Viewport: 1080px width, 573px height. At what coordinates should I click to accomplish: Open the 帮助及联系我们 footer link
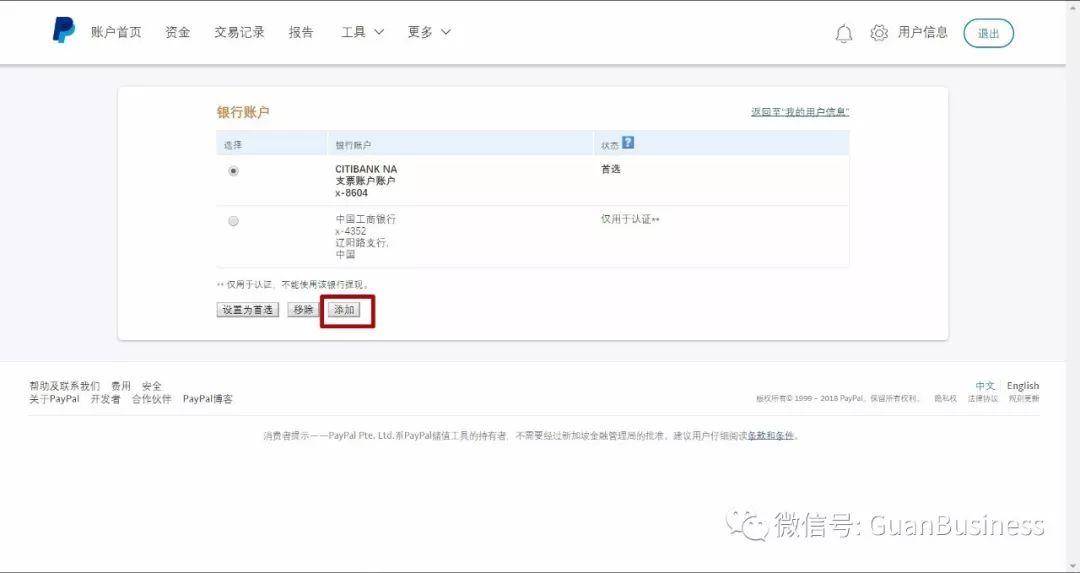click(x=64, y=386)
